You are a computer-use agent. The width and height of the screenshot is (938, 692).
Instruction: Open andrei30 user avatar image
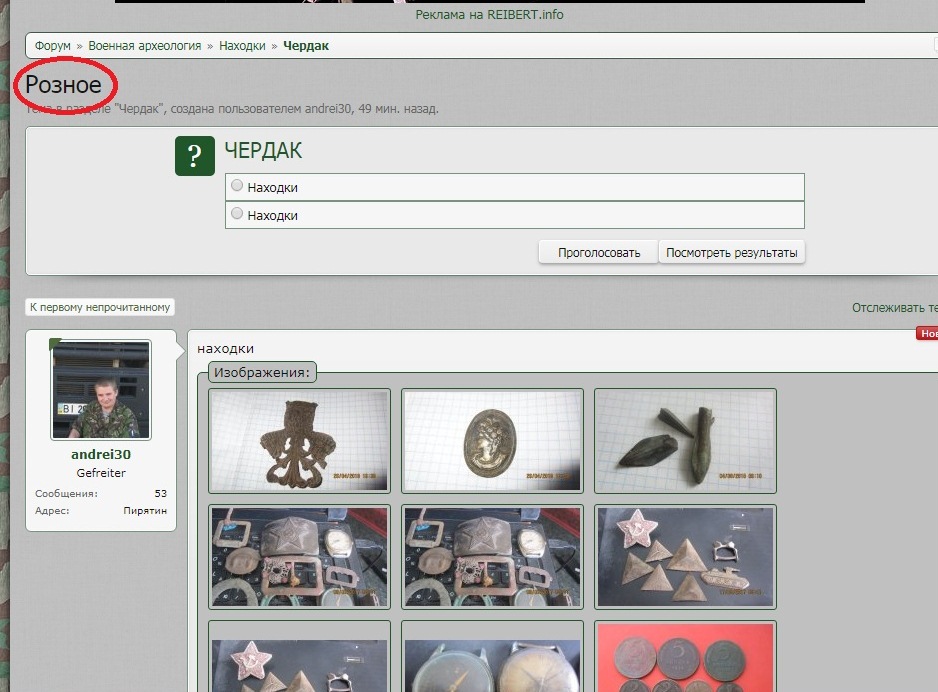(101, 390)
